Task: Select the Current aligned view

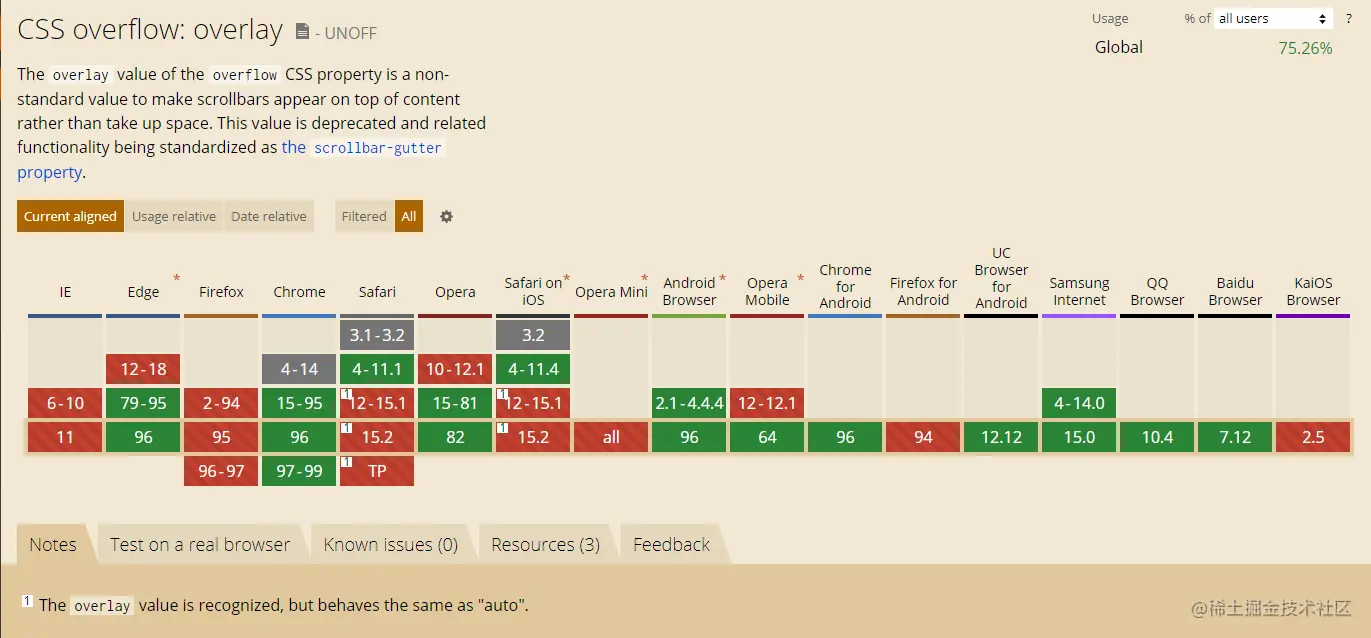Action: coord(70,216)
